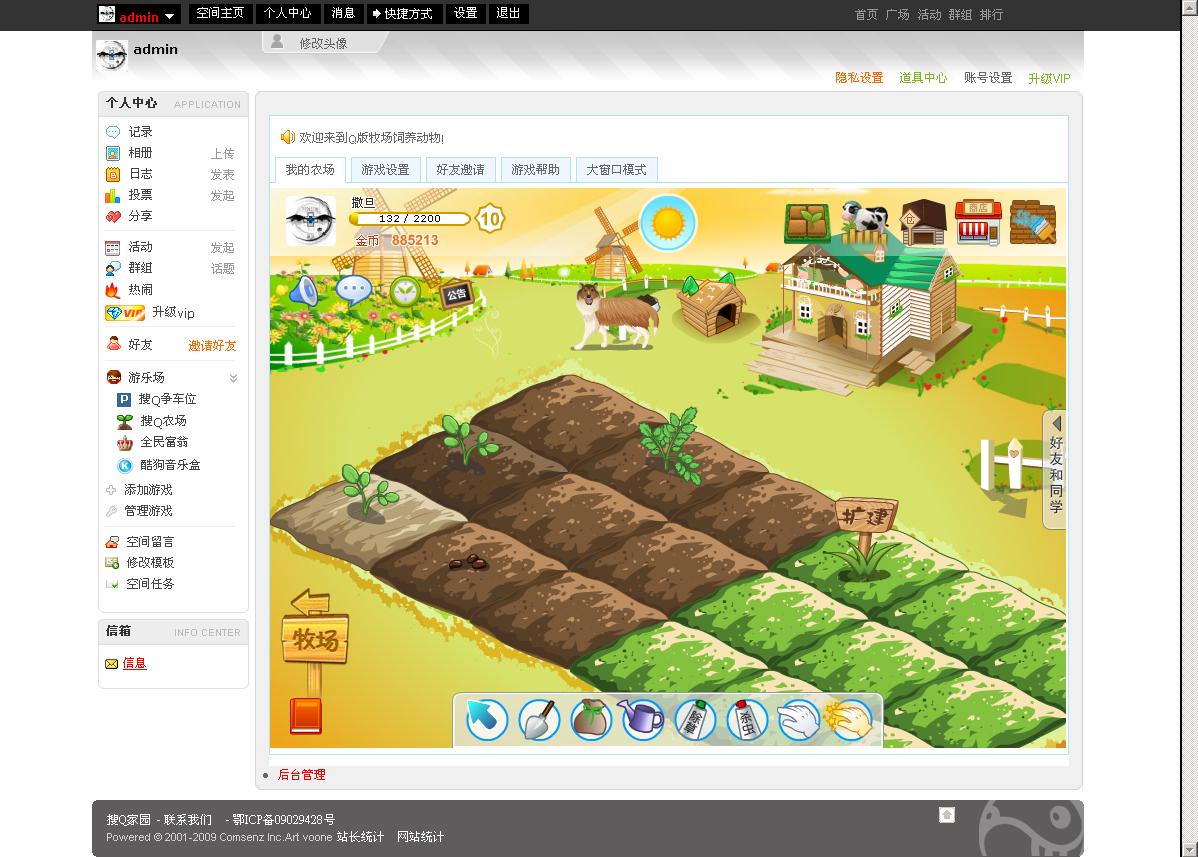1198x857 pixels.
Task: Open the 快捷方式 dropdown menu
Action: coord(403,14)
